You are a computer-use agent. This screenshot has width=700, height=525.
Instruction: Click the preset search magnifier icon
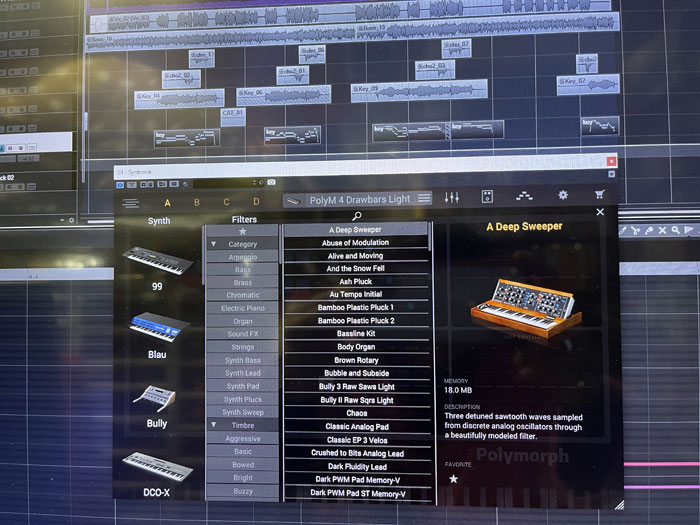(x=357, y=216)
